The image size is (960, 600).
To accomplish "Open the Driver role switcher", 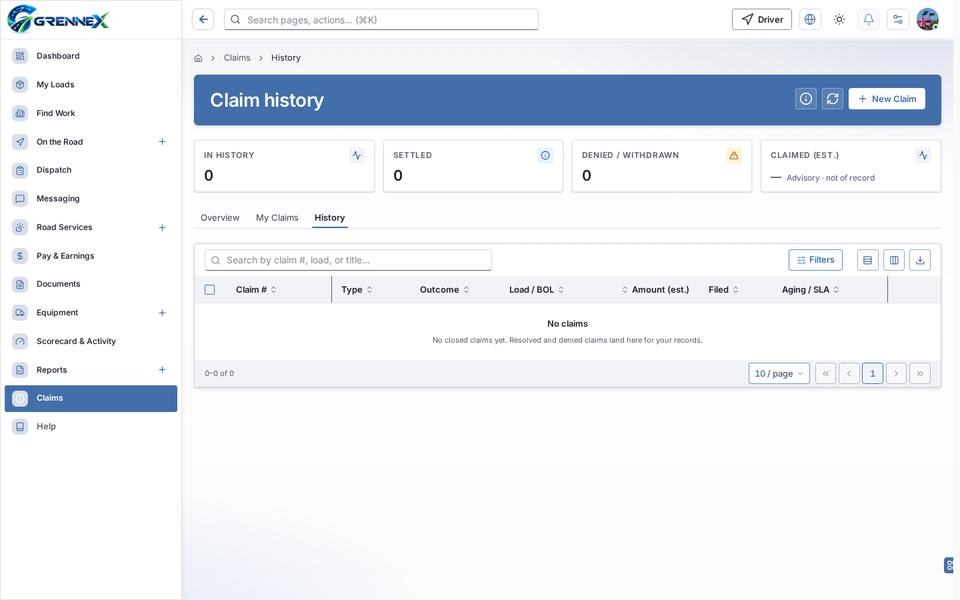I will pos(762,20).
